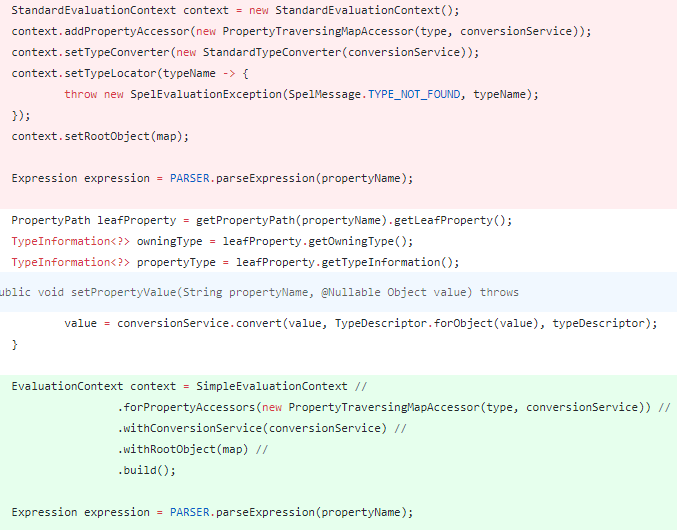Click the line 'TypeInformation<?> owningType = leafProperty.getOwningType();'
677x530 pixels.
212,241
